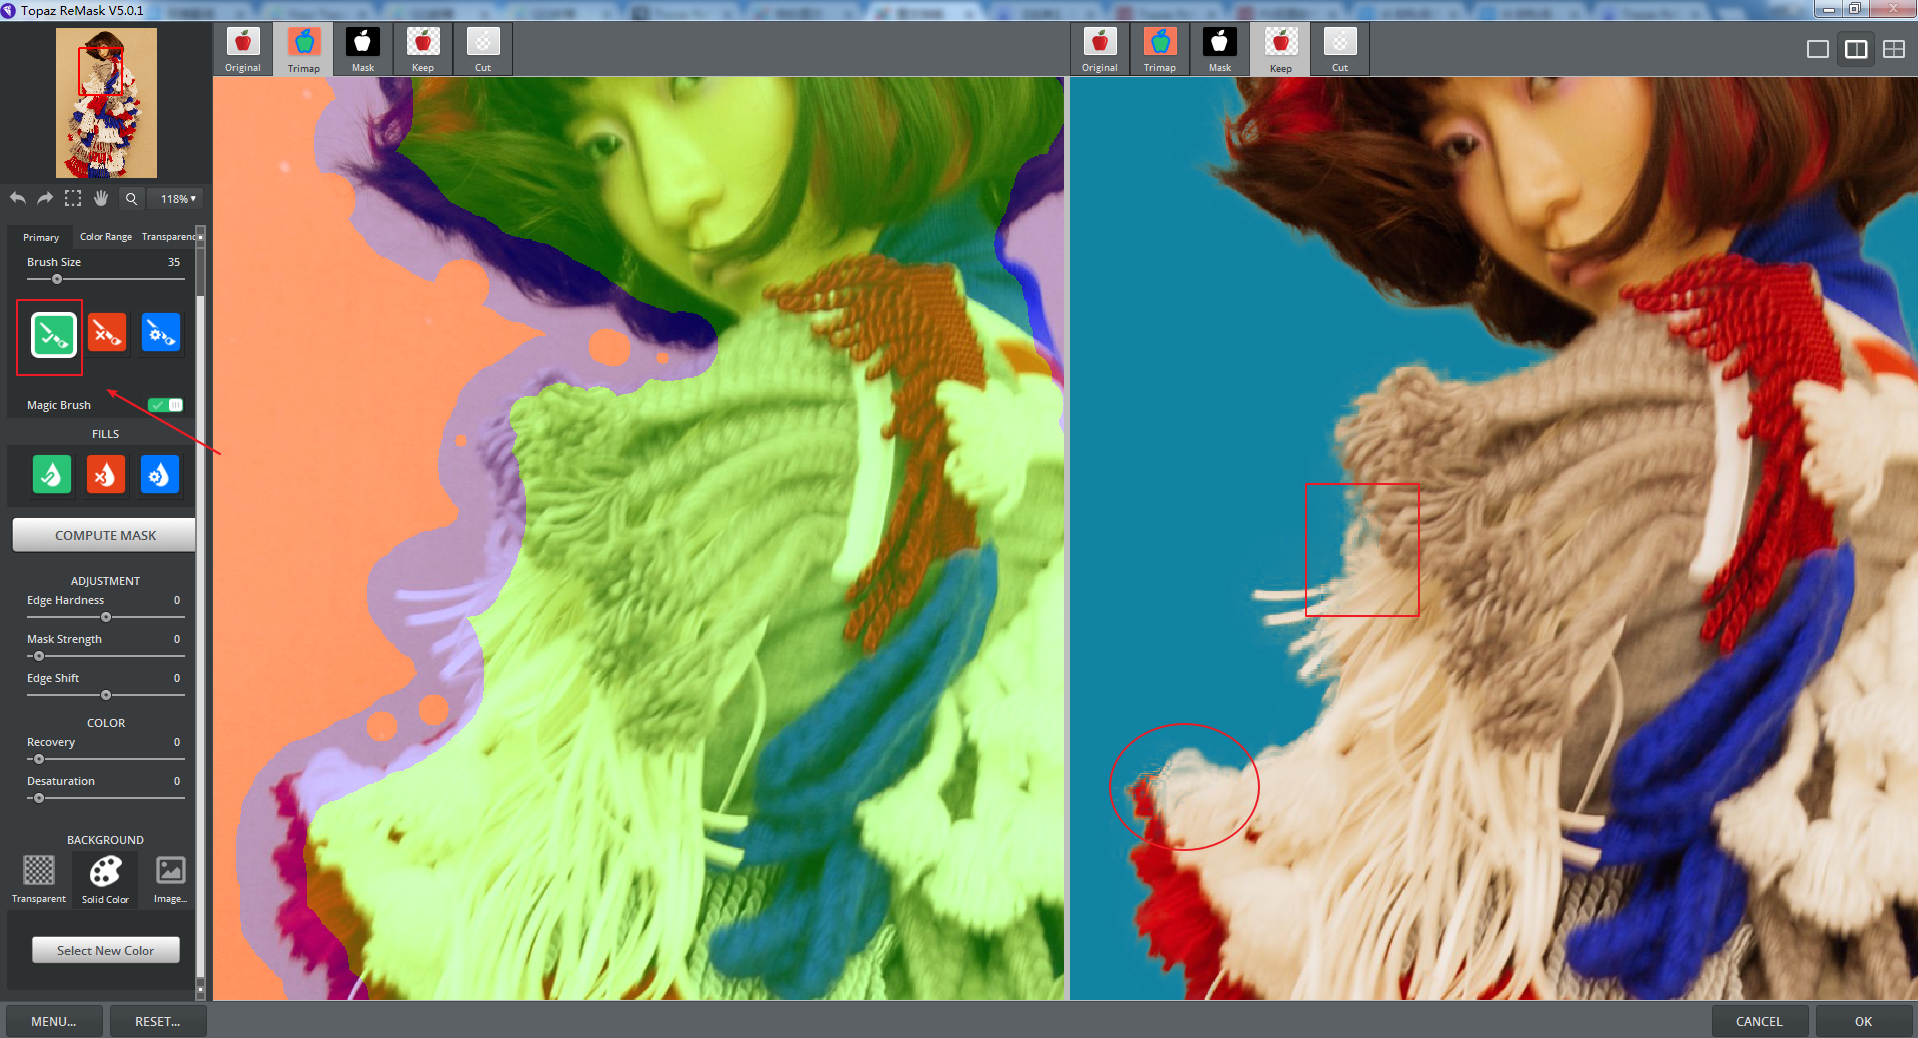The height and width of the screenshot is (1038, 1918).
Task: Switch left pane to Mask view
Action: tap(363, 50)
